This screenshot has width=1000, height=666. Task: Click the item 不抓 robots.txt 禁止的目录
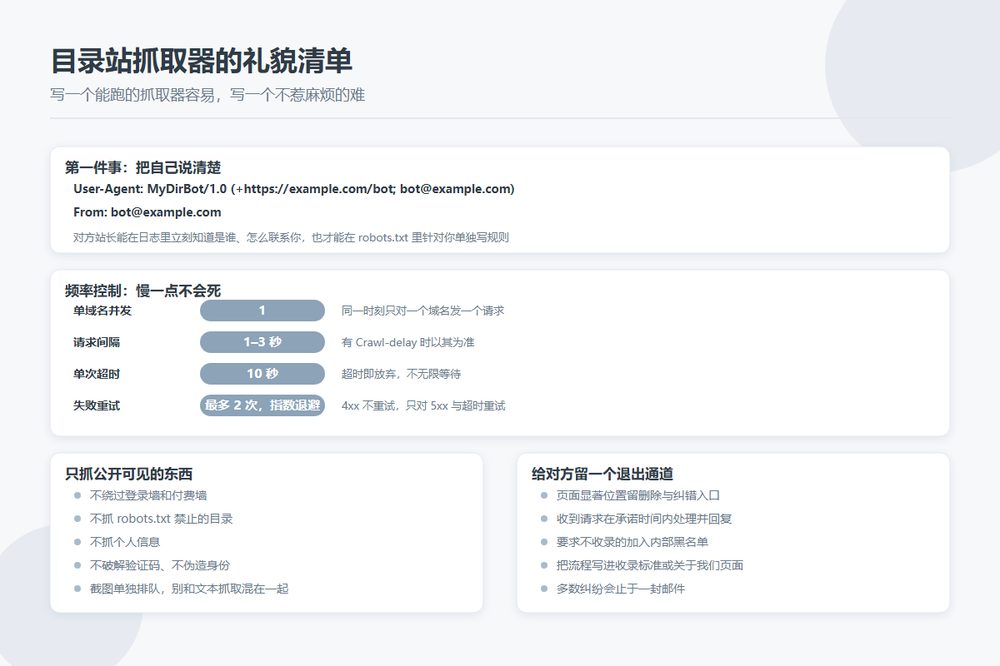tap(161, 519)
